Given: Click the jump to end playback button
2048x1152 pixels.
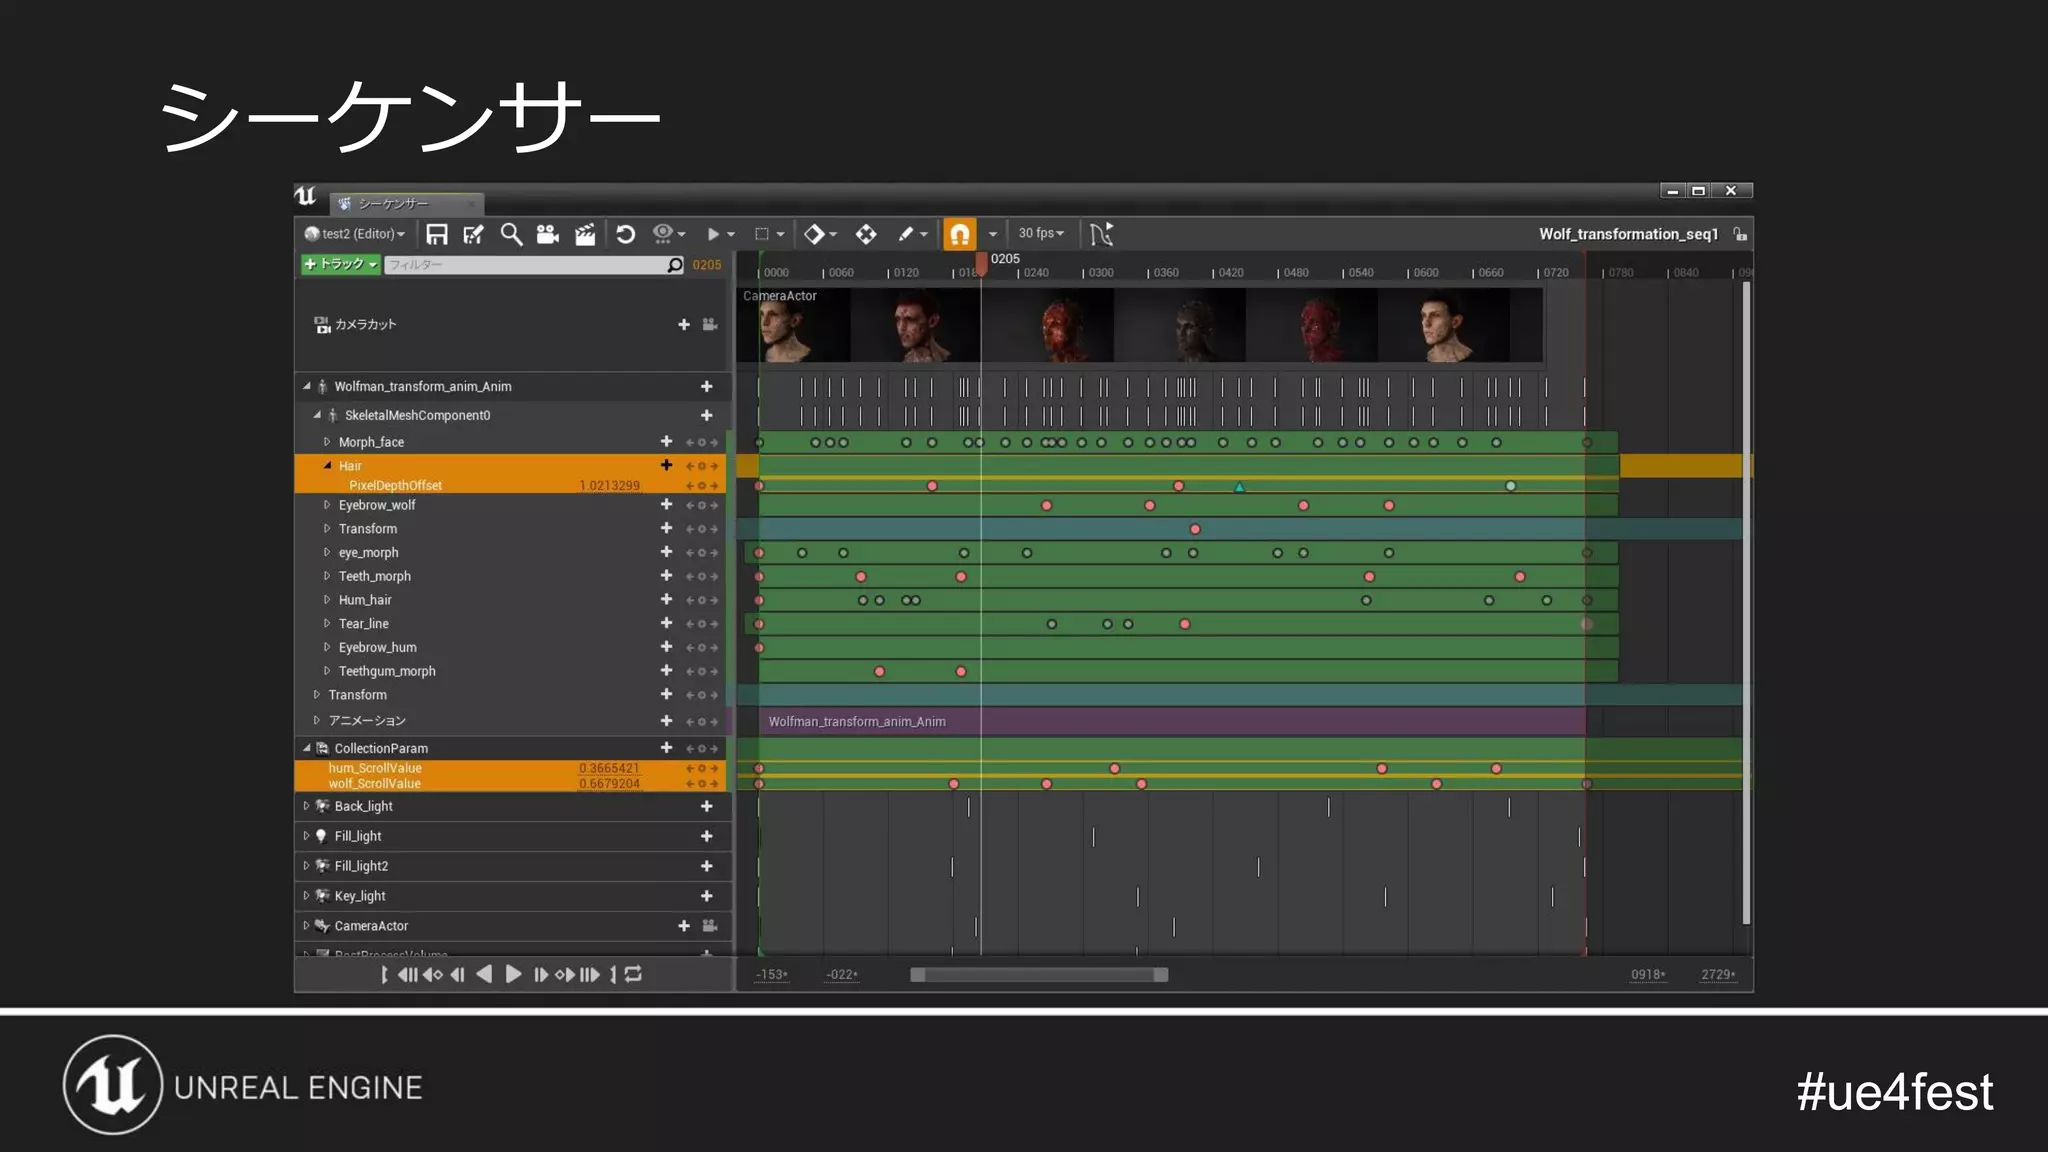Looking at the screenshot, I should [x=590, y=974].
